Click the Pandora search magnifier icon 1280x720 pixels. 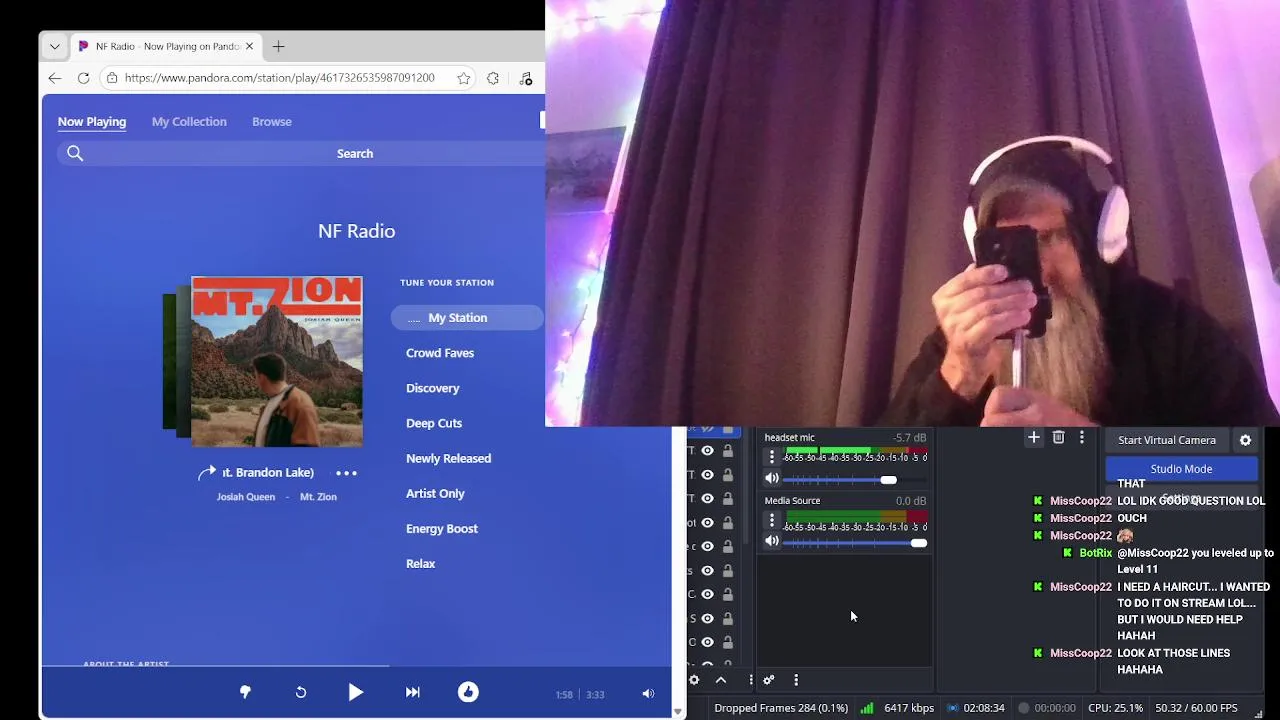pyautogui.click(x=75, y=153)
